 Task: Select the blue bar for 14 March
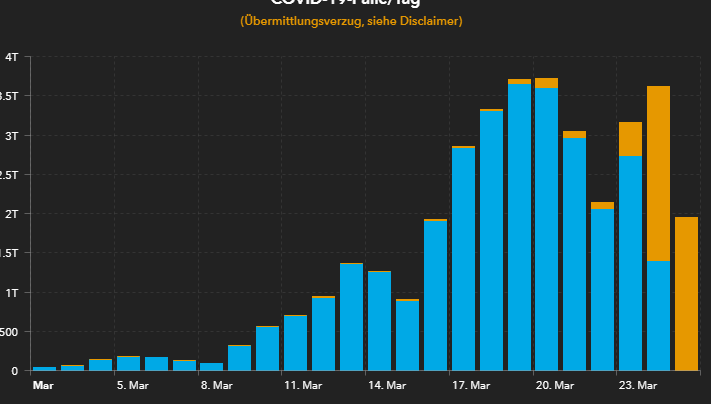click(x=379, y=321)
